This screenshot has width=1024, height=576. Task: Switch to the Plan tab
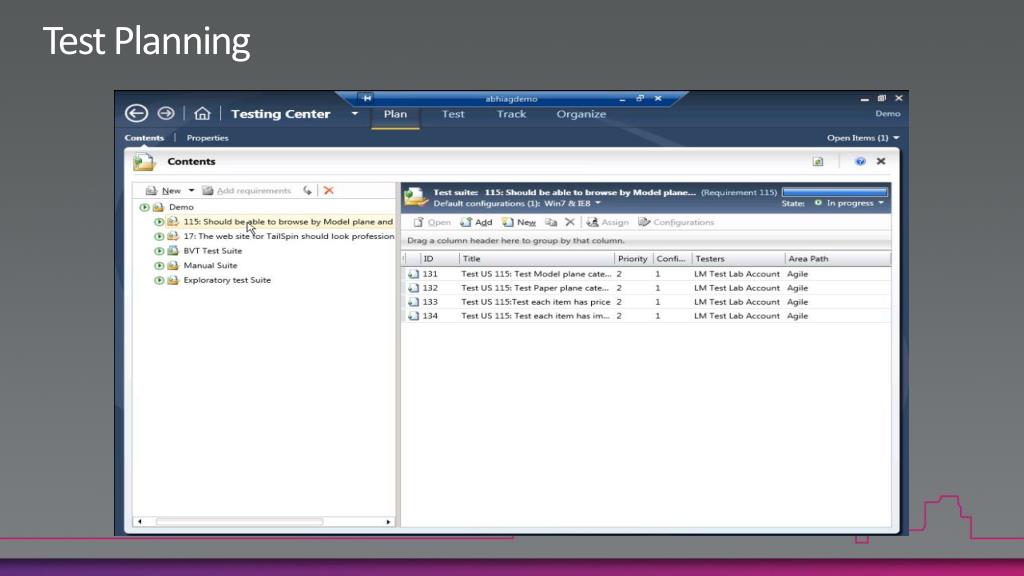tap(395, 114)
